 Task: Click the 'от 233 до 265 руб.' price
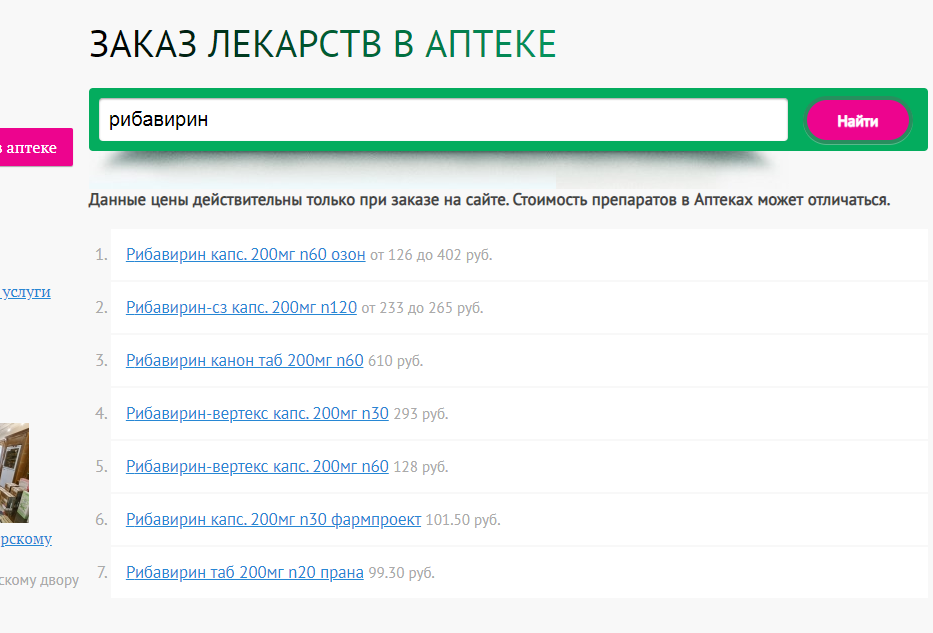coord(422,309)
